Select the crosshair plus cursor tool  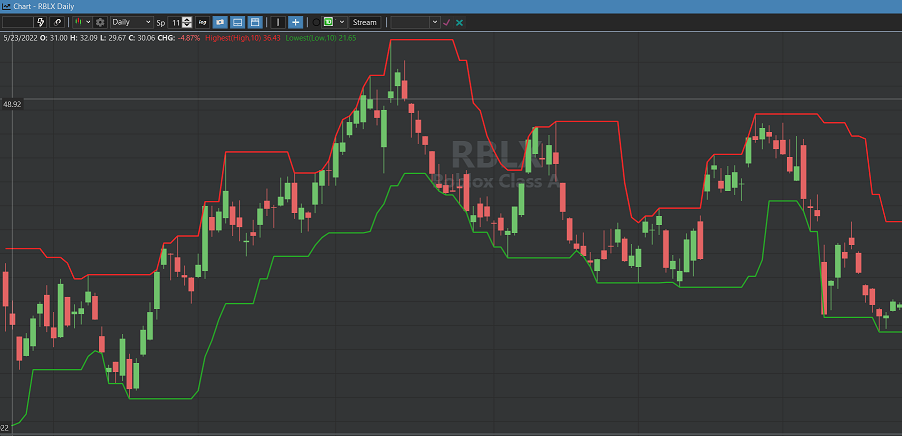[295, 22]
